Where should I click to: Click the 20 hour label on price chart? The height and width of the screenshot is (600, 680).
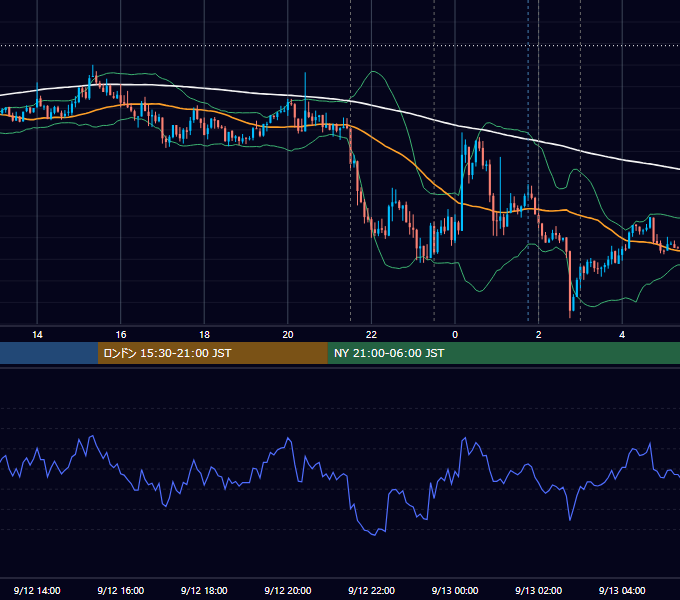point(288,335)
